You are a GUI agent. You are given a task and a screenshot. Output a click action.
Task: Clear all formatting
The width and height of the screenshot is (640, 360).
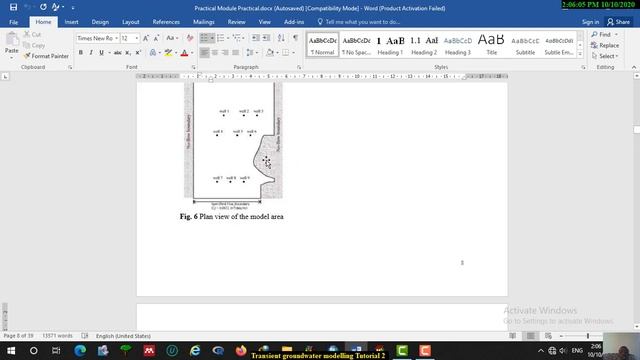[x=190, y=38]
